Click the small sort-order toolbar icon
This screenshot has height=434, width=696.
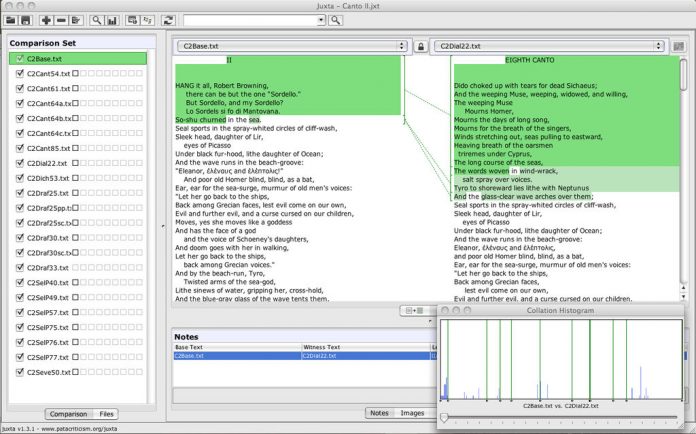point(147,20)
